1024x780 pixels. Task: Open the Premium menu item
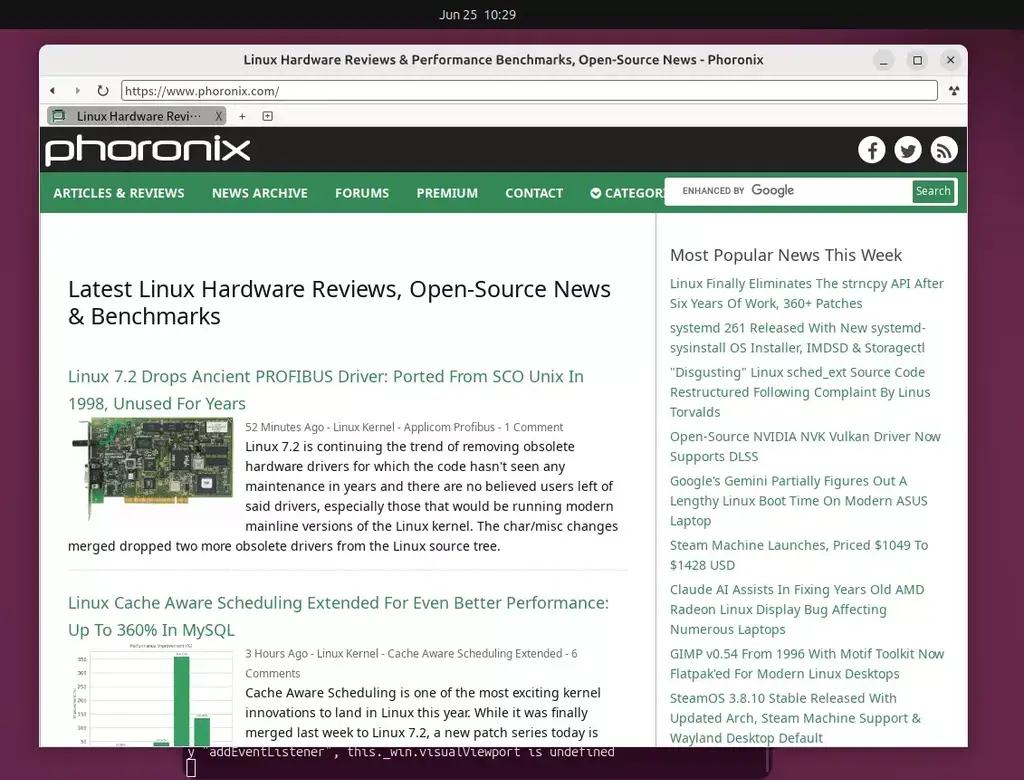point(447,193)
